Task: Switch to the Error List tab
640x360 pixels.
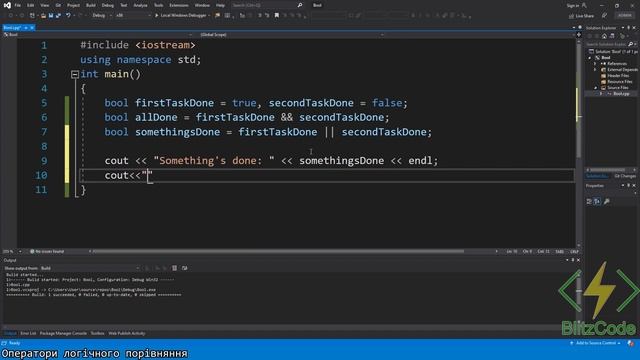Action: click(x=28, y=333)
